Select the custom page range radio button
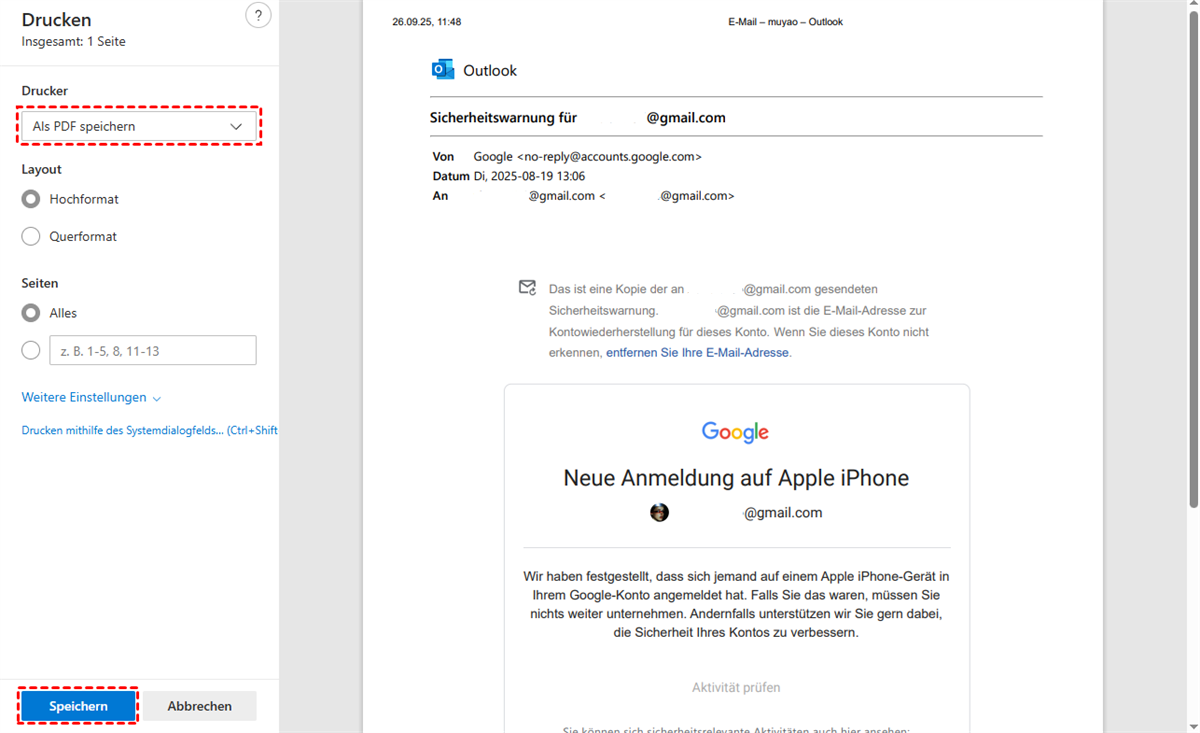 [31, 350]
